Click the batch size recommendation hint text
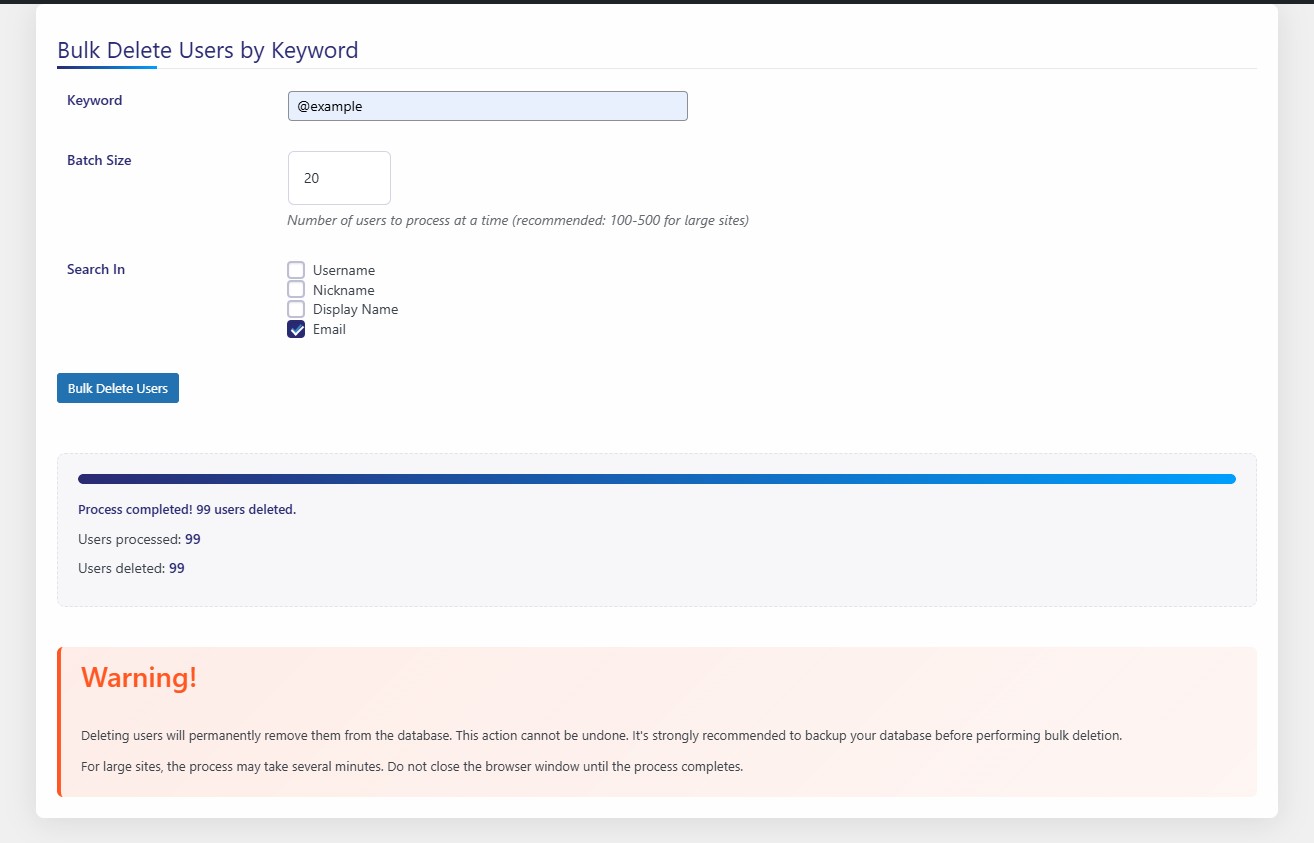This screenshot has height=843, width=1314. (518, 220)
